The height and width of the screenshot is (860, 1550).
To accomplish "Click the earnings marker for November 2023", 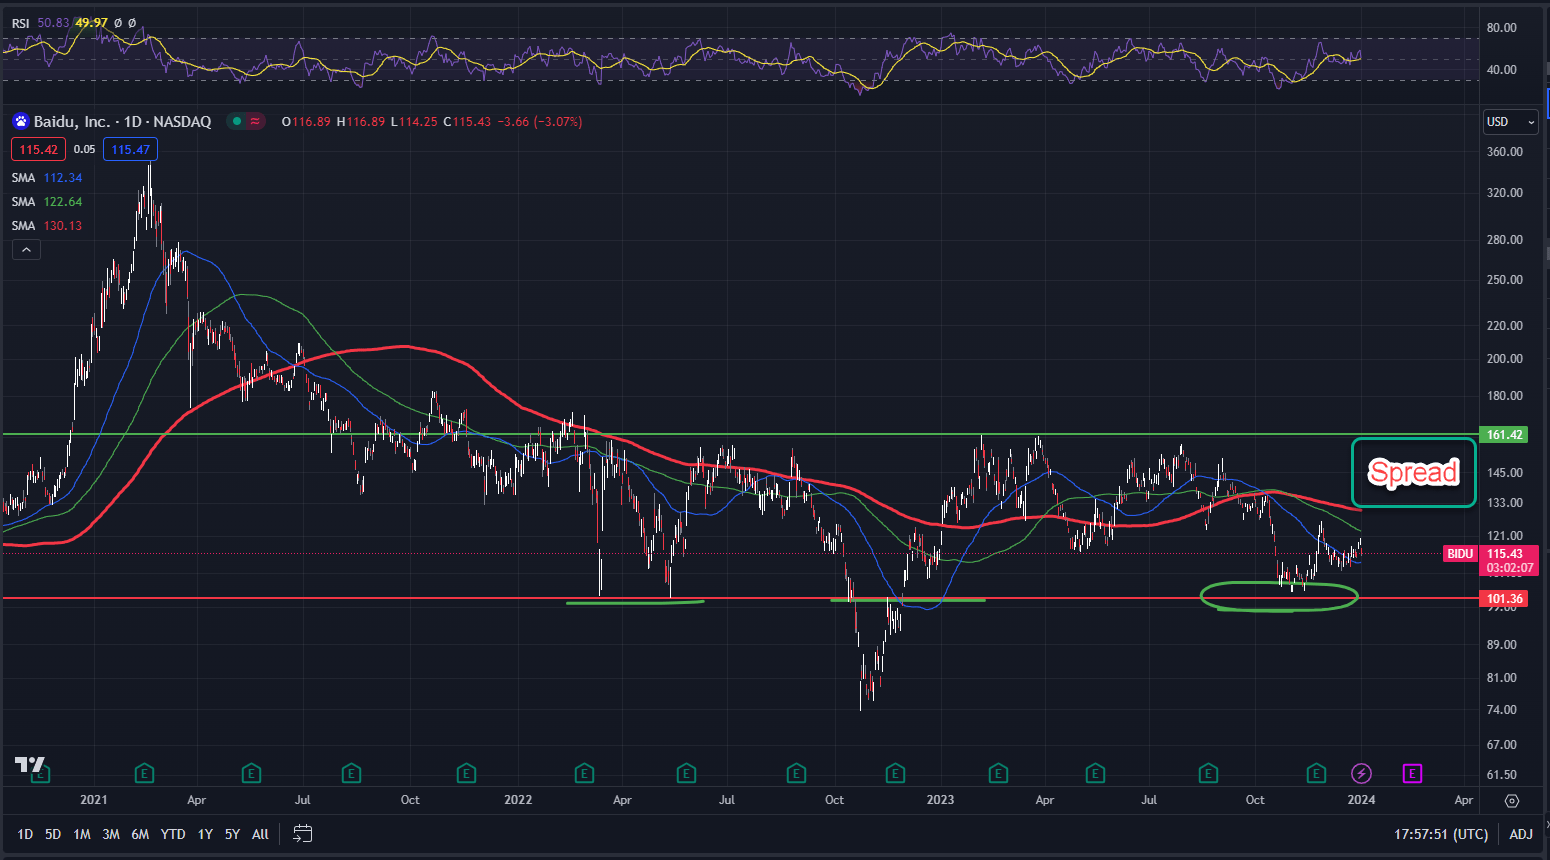I will (1316, 773).
